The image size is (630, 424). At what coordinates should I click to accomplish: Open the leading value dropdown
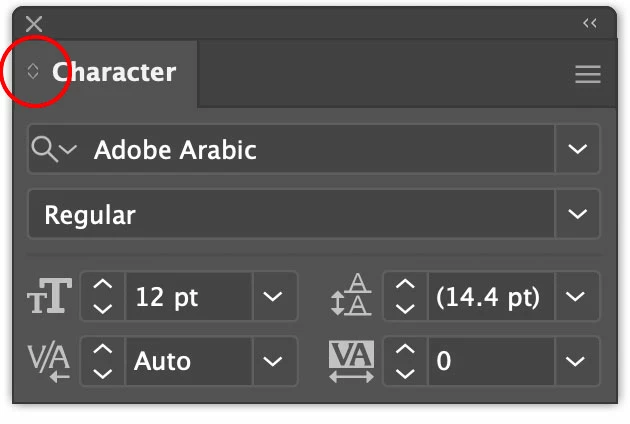click(575, 297)
